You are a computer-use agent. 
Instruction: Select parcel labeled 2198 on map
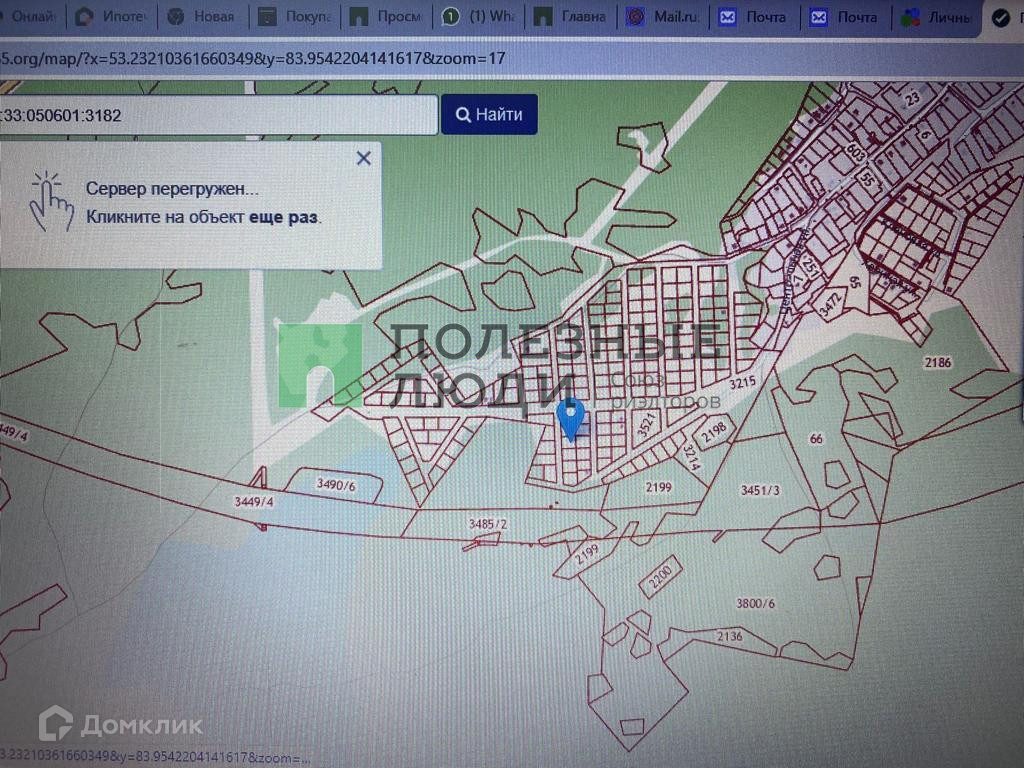click(x=713, y=431)
